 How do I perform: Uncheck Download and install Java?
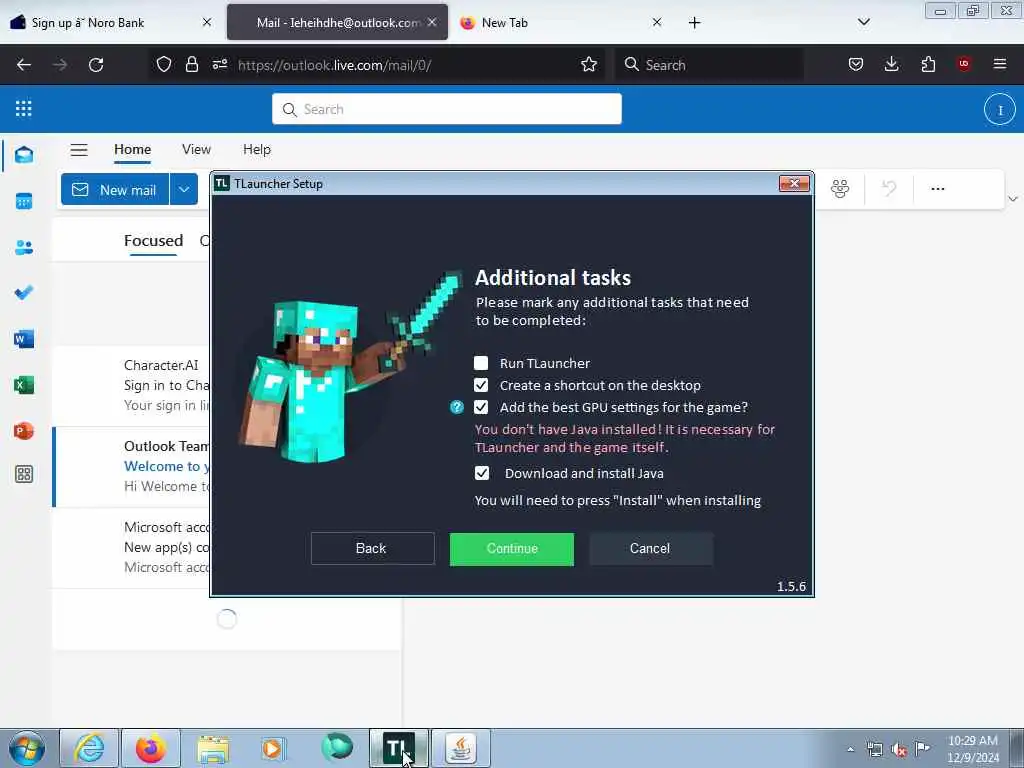(482, 473)
